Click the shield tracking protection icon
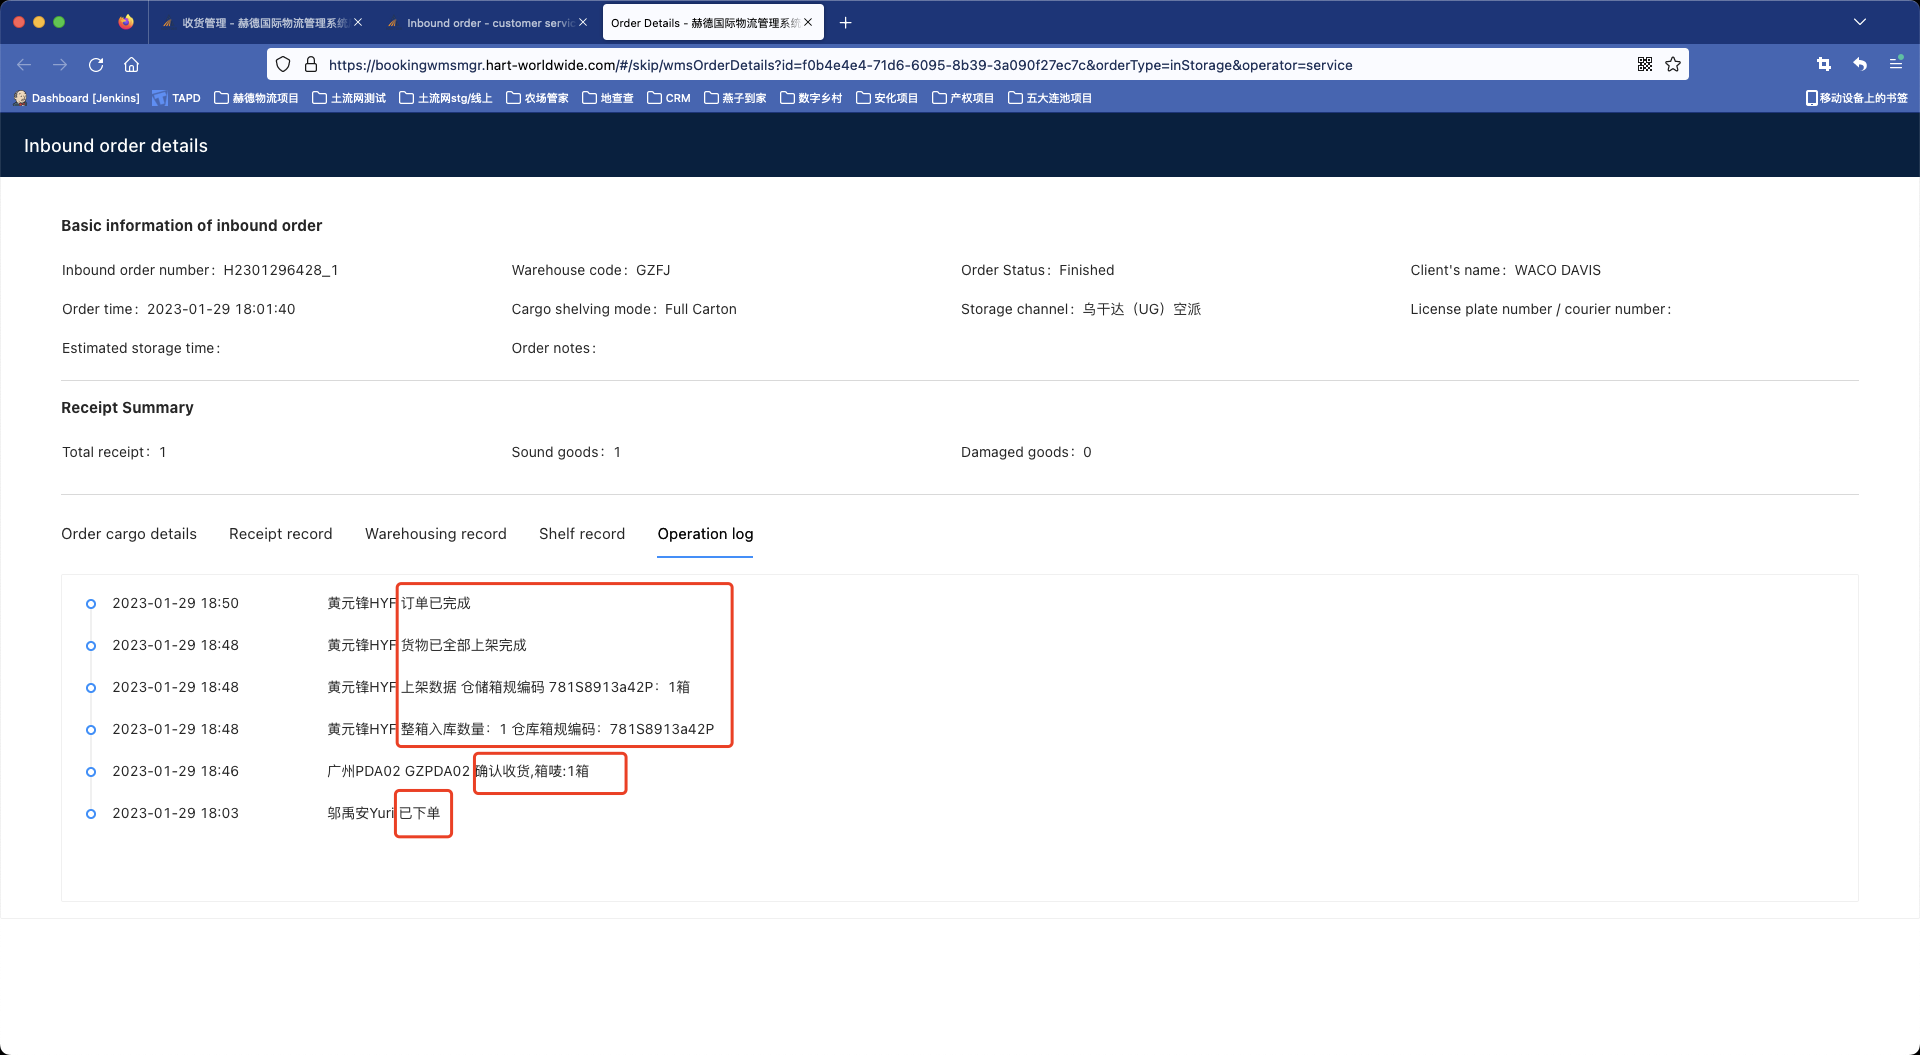Screen dimensions: 1920x1055 [283, 65]
